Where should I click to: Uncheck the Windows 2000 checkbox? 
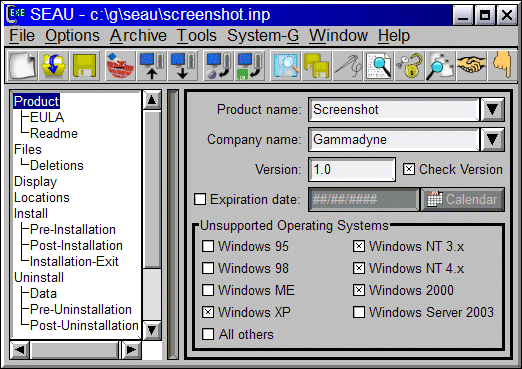359,290
